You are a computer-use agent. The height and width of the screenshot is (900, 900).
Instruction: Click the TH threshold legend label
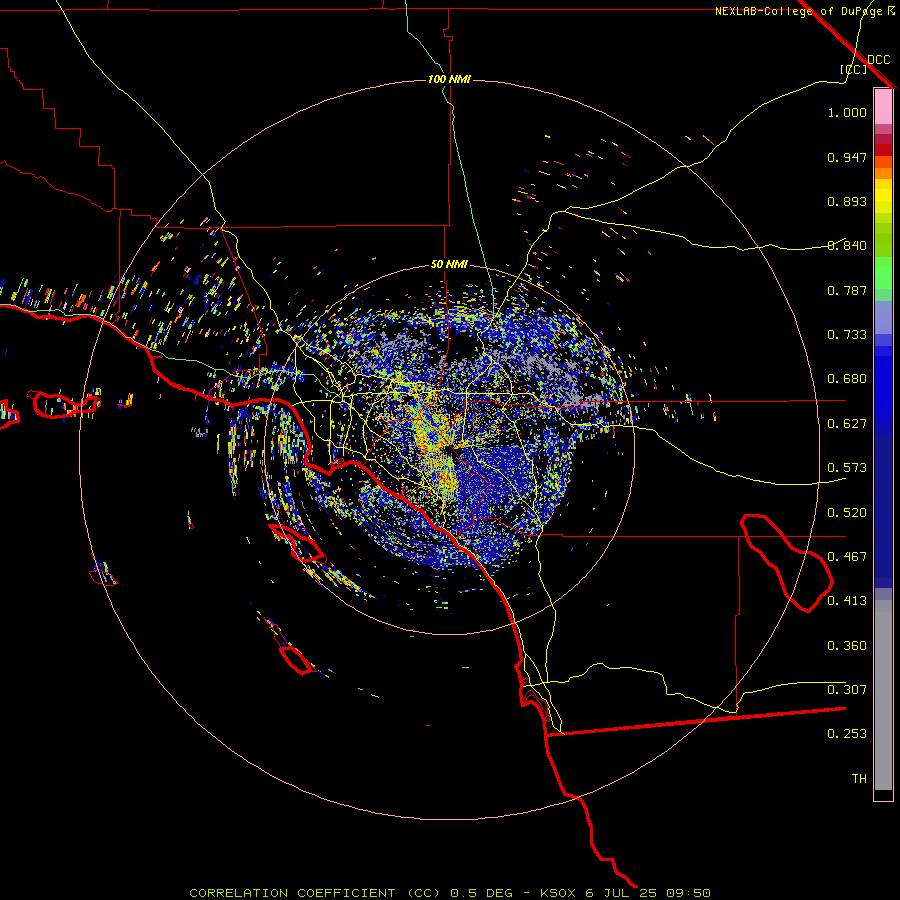coord(859,779)
